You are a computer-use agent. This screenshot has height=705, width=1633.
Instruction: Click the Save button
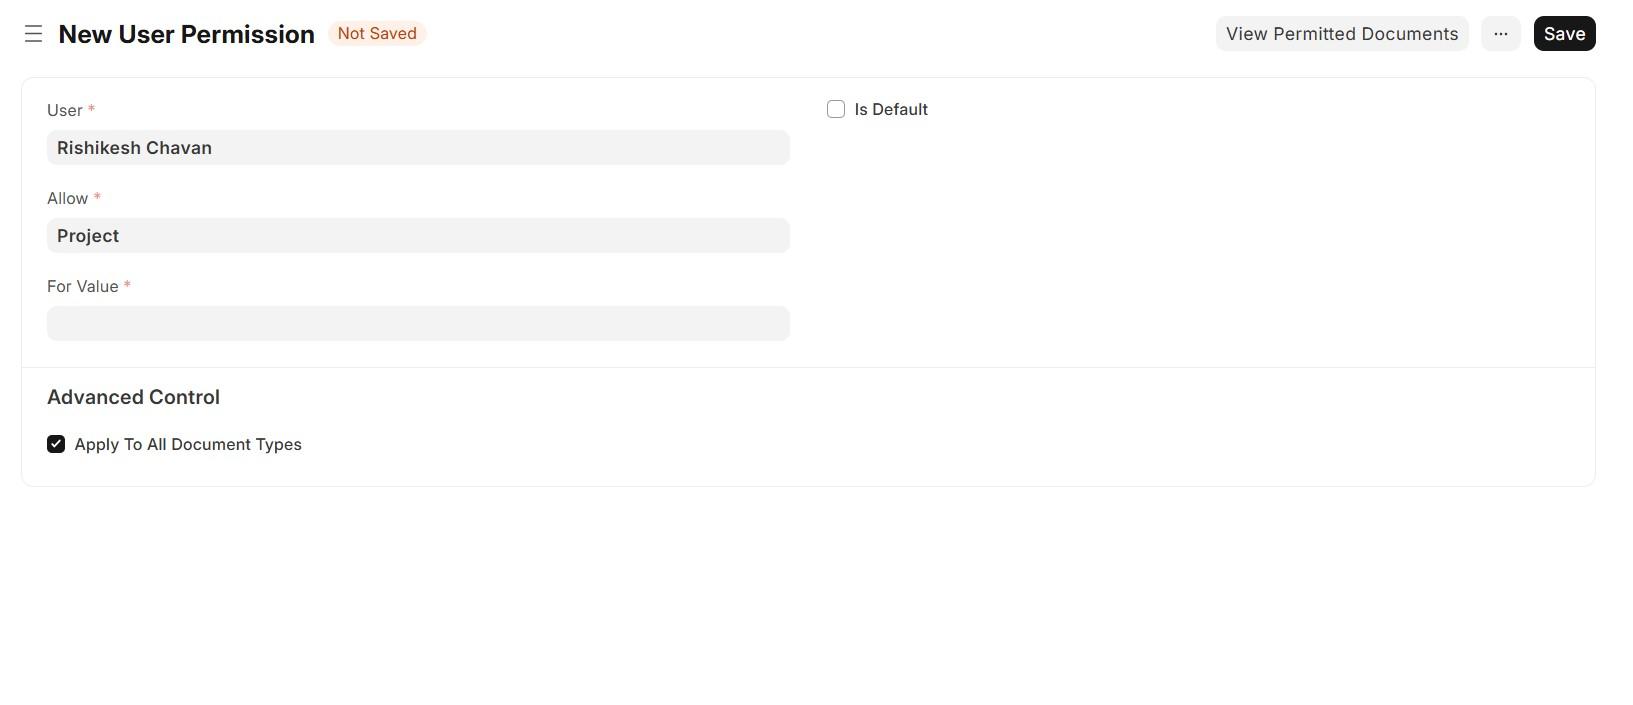point(1564,34)
